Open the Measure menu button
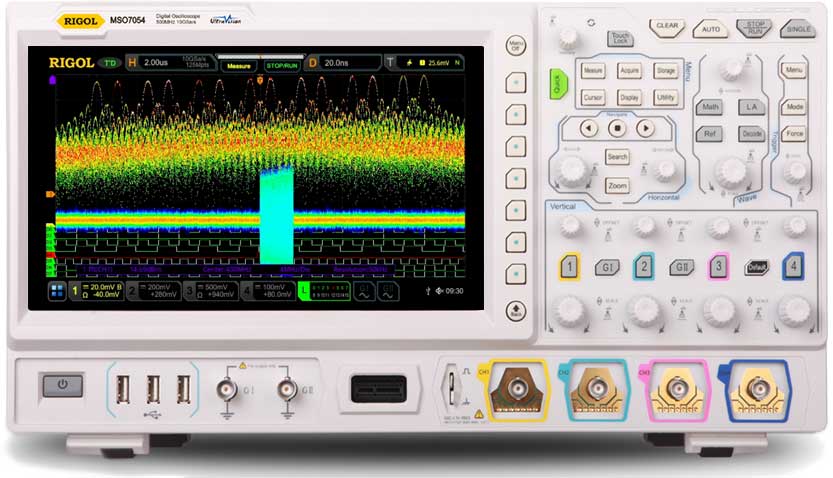Screen dimensions: 833x478 593,72
